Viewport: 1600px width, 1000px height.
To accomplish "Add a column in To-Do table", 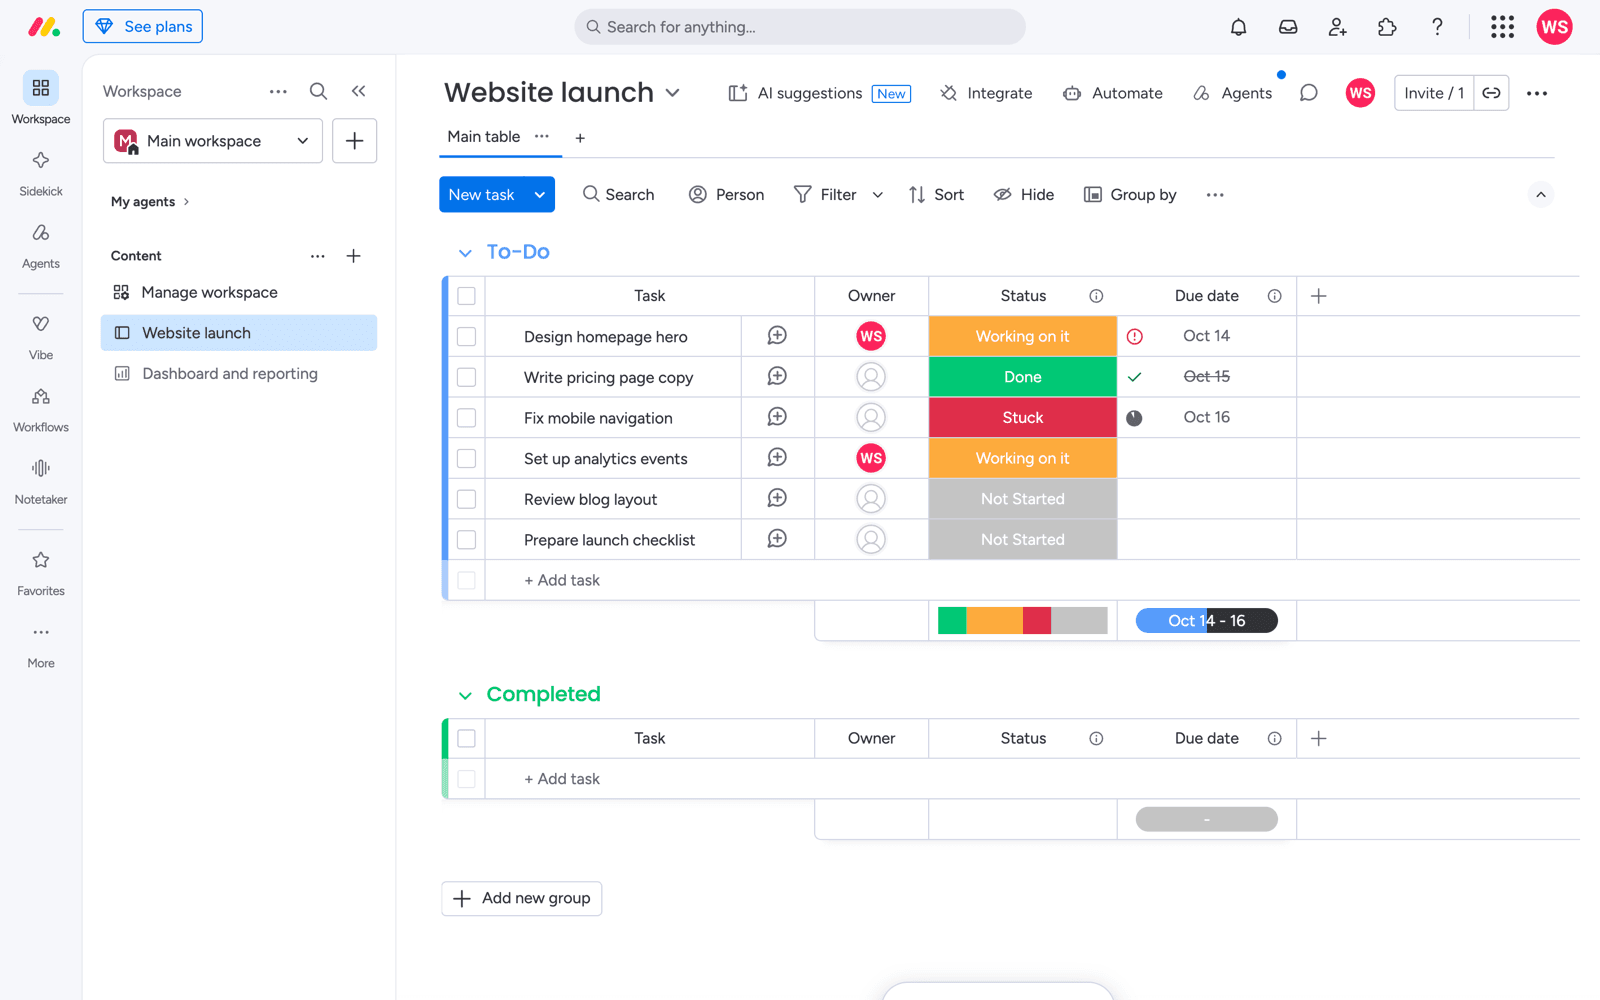I will (x=1318, y=296).
